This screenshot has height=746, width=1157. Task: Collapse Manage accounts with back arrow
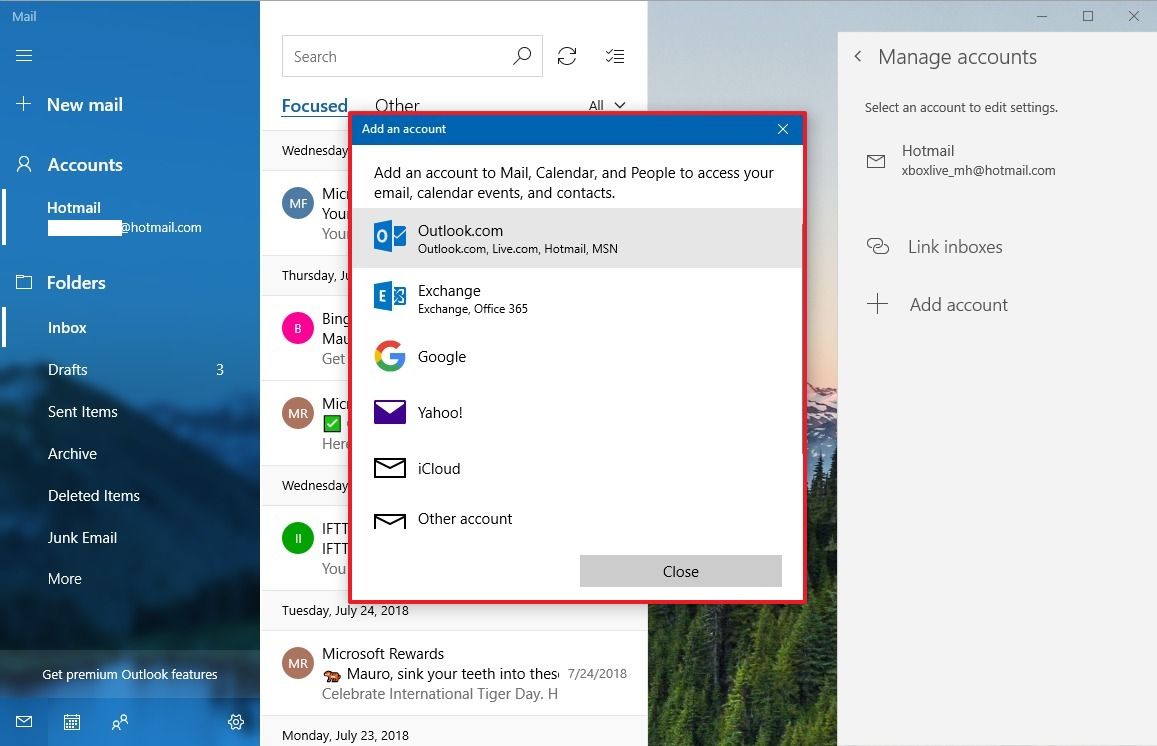pyautogui.click(x=858, y=57)
